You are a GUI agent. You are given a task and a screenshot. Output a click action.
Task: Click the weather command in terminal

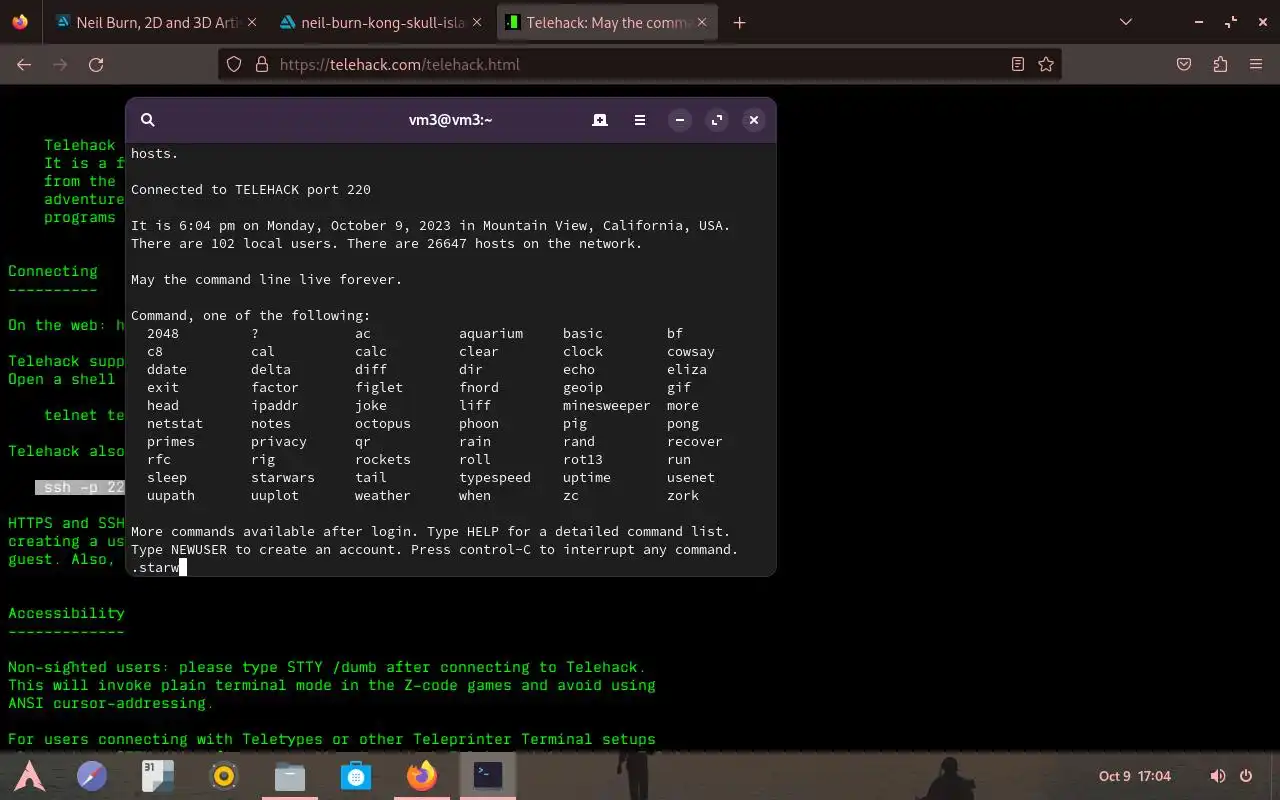tap(383, 496)
